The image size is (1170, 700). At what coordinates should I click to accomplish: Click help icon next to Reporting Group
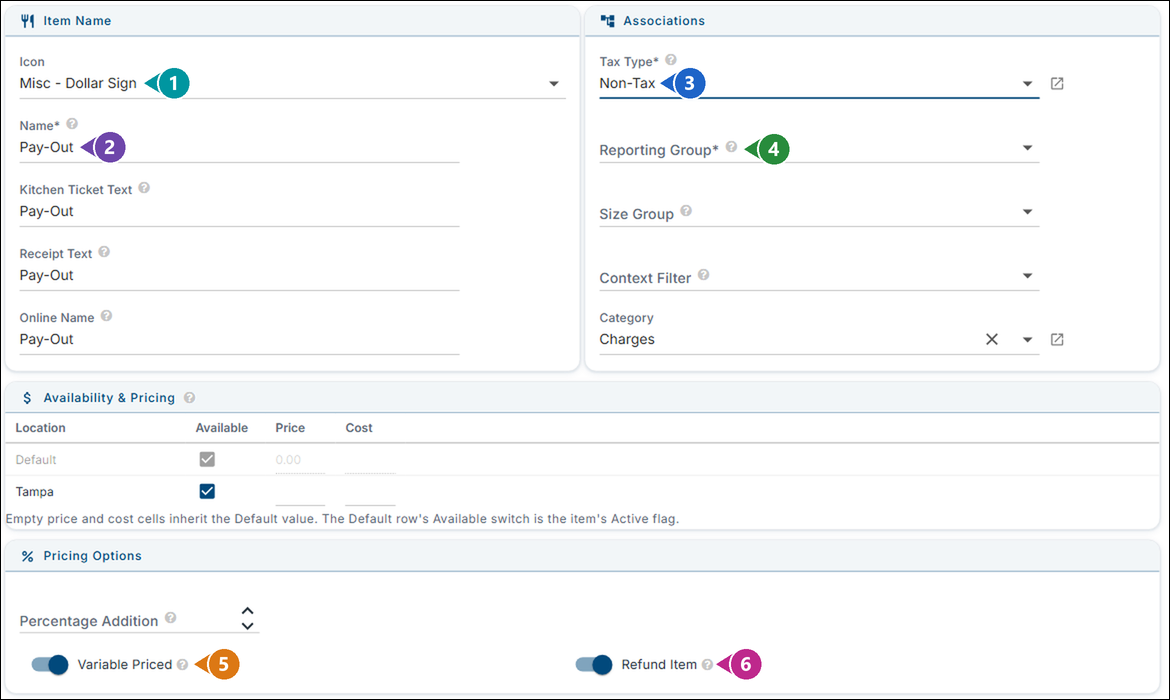(731, 147)
